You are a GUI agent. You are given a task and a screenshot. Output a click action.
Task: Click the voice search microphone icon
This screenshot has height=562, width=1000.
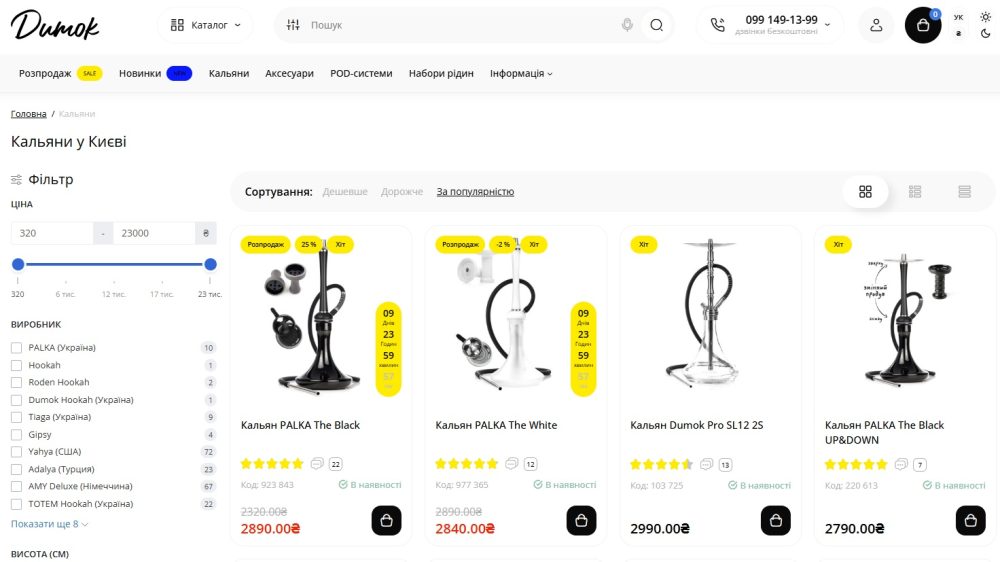[x=627, y=25]
